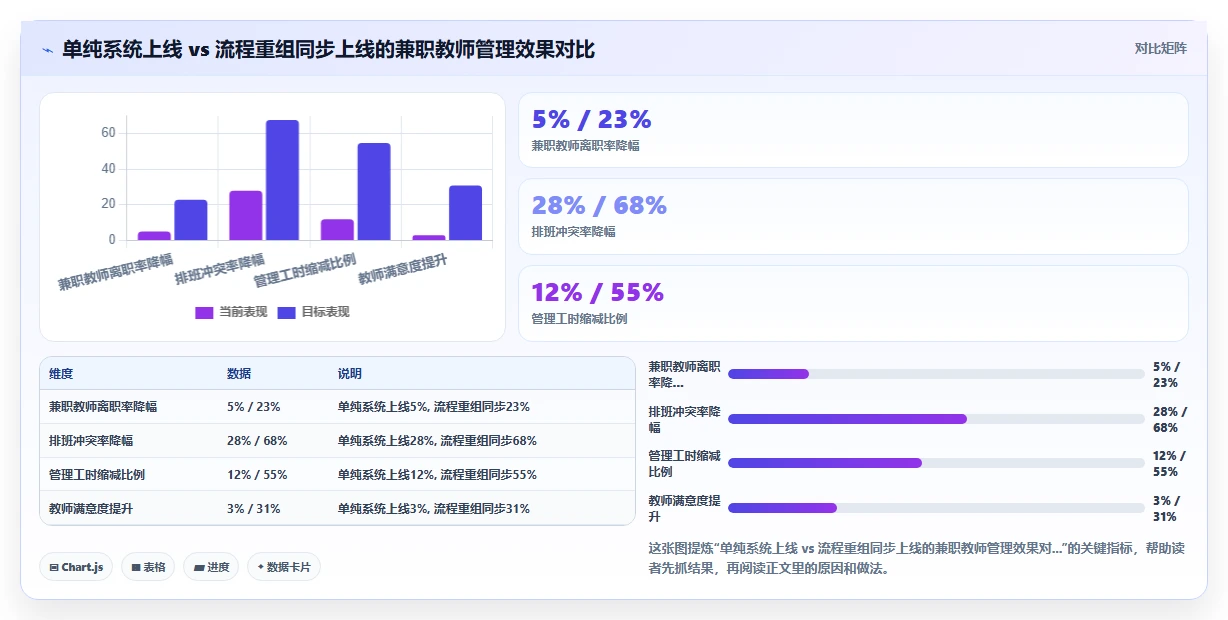Viewport: 1228px width, 620px height.
Task: Click the icon in the 表格 tag
Action: pos(136,567)
